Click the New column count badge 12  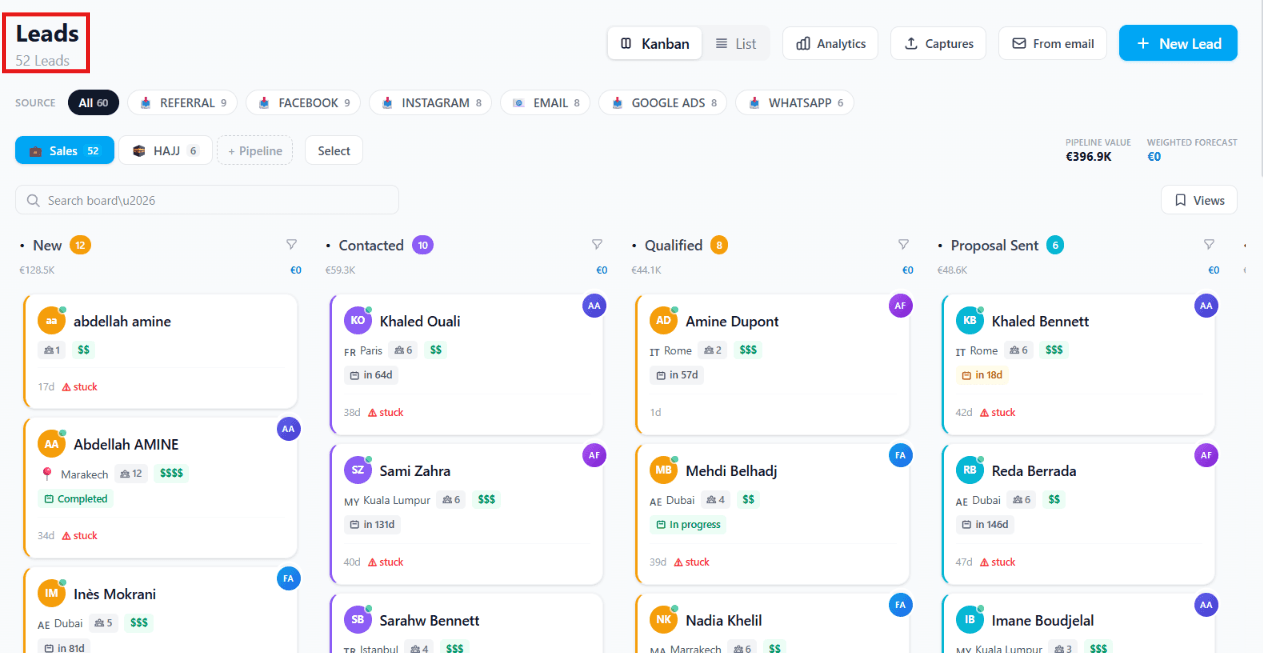click(x=80, y=245)
